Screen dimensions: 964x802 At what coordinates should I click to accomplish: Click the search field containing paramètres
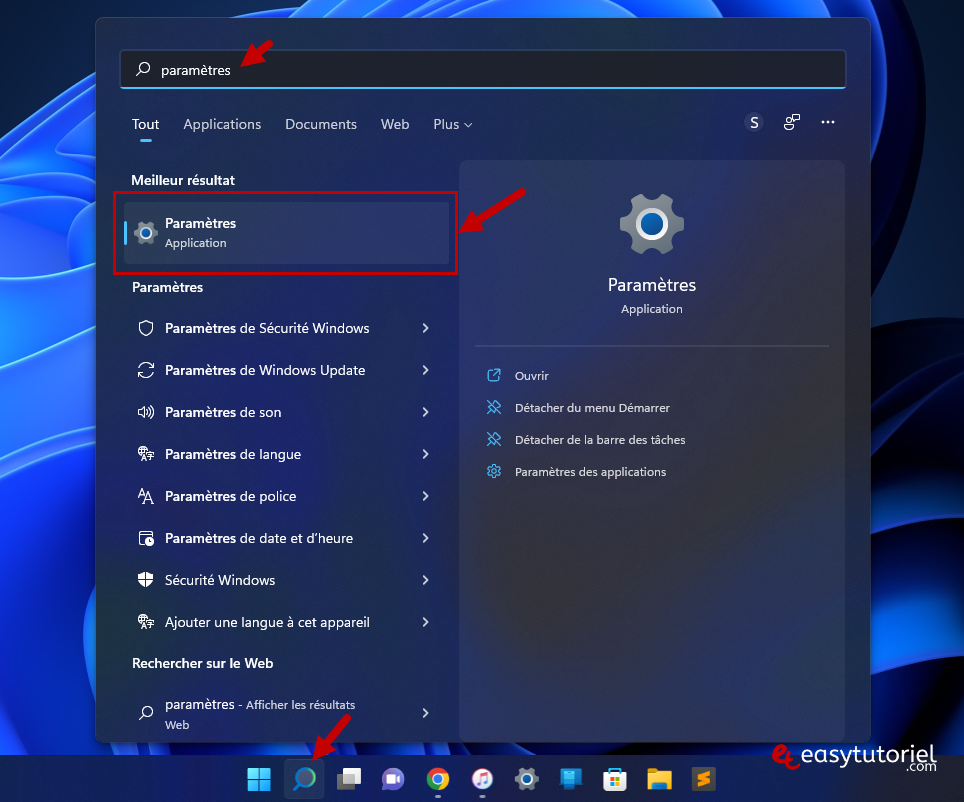pyautogui.click(x=483, y=69)
